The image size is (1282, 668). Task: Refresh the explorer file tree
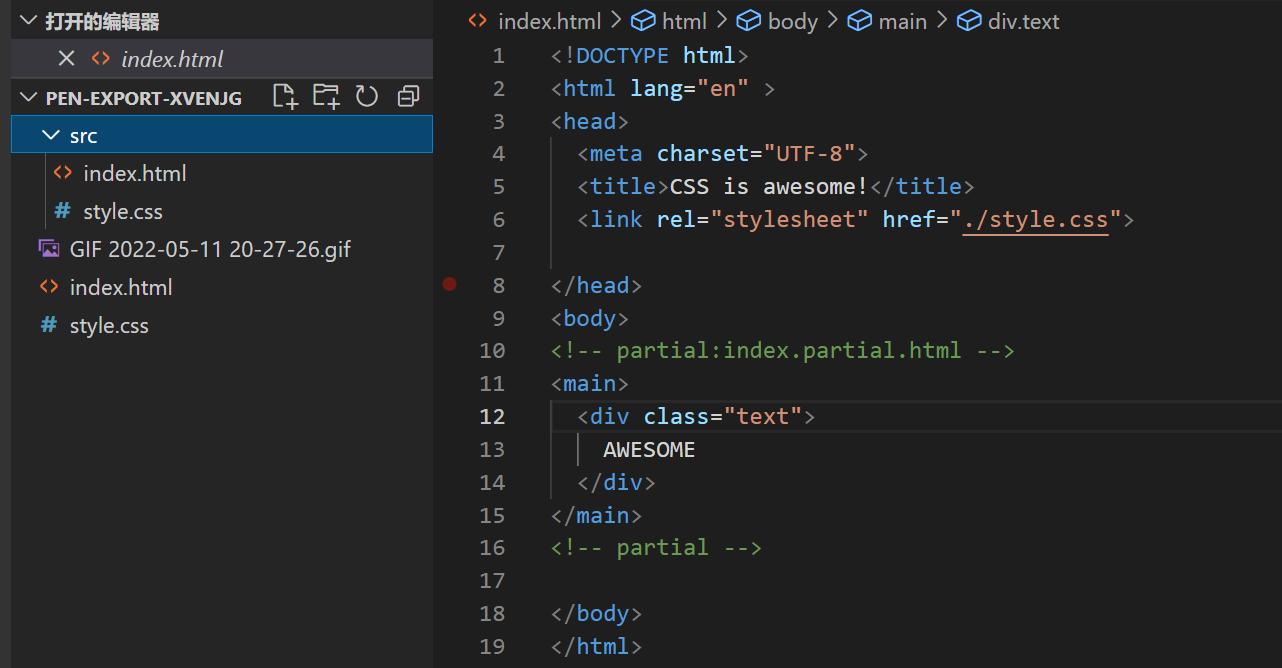(367, 97)
